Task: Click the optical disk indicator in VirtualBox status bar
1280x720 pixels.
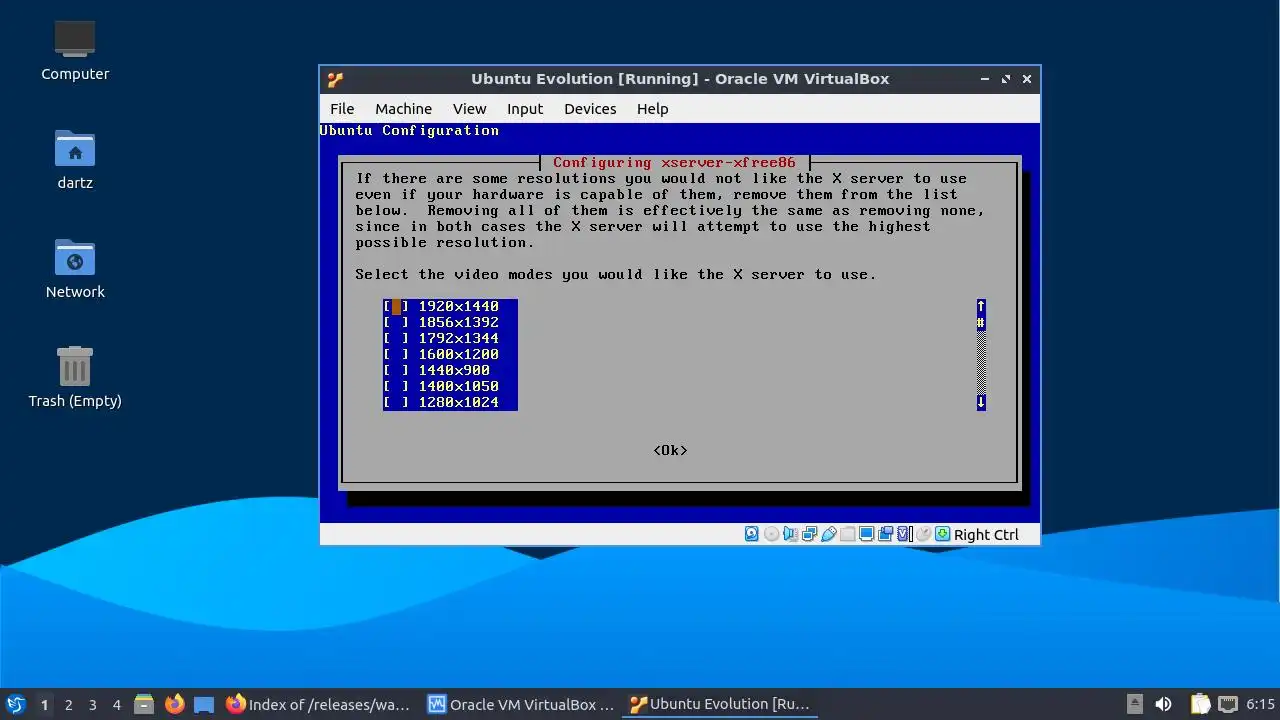Action: pyautogui.click(x=772, y=534)
